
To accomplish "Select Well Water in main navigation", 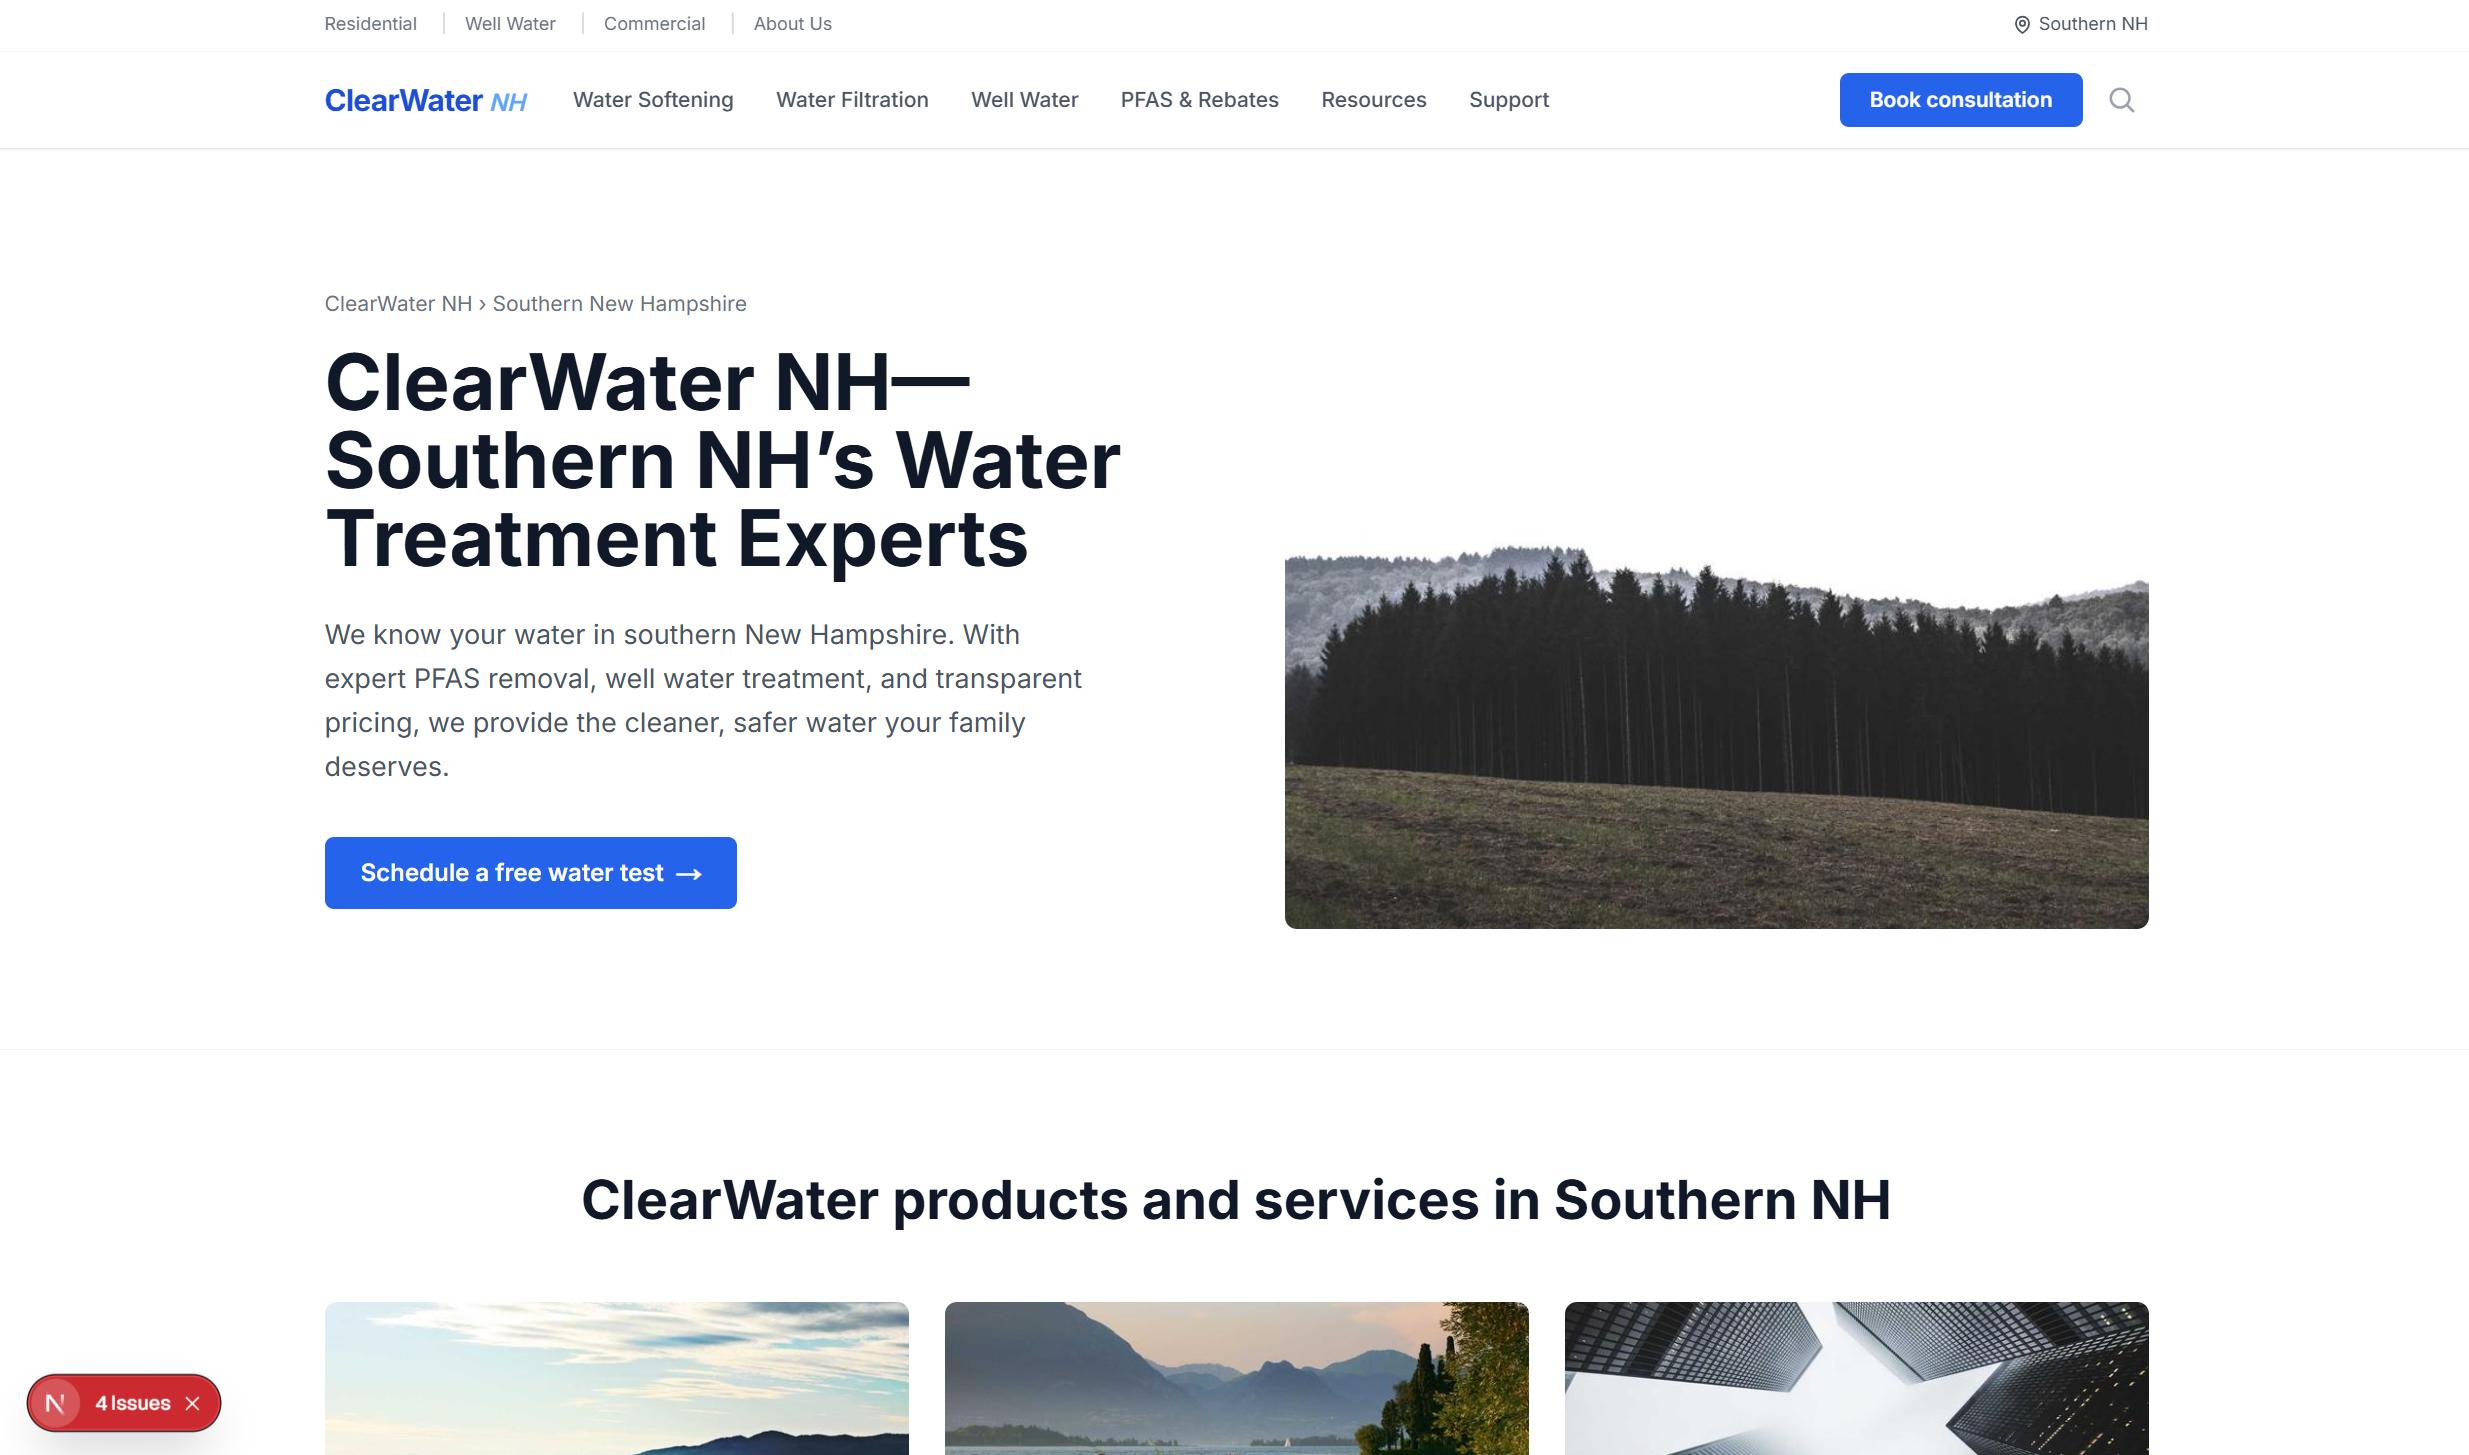I will (1024, 100).
